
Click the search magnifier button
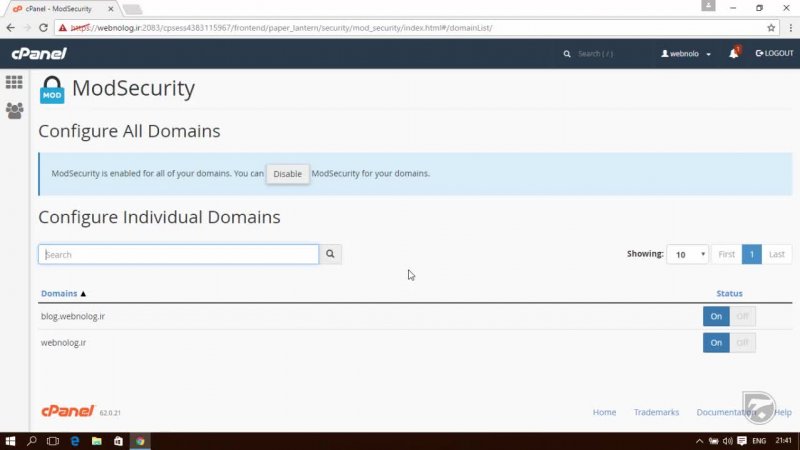pos(331,255)
